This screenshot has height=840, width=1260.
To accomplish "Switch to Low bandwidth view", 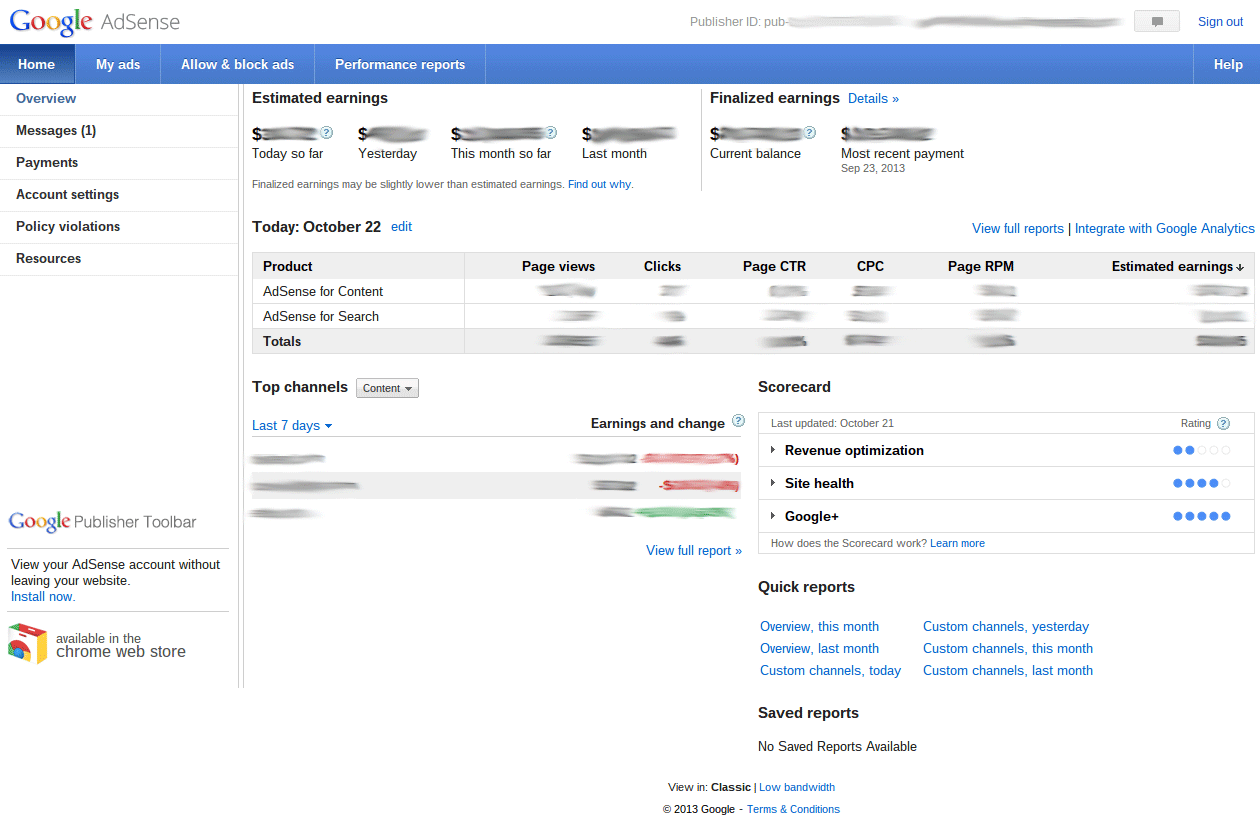I will (x=796, y=787).
